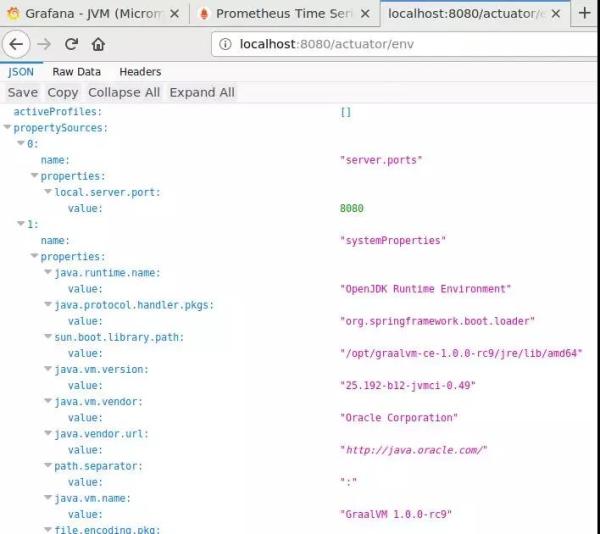Collapse the java.vm.version node
This screenshot has width=600, height=534.
click(48, 368)
